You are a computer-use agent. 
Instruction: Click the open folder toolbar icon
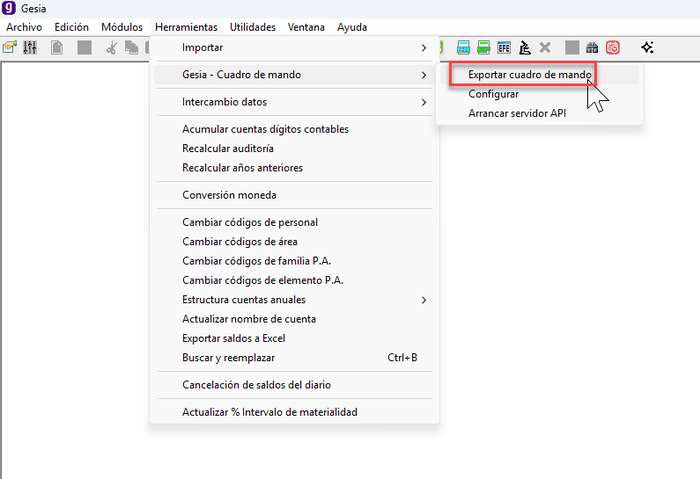[9, 47]
